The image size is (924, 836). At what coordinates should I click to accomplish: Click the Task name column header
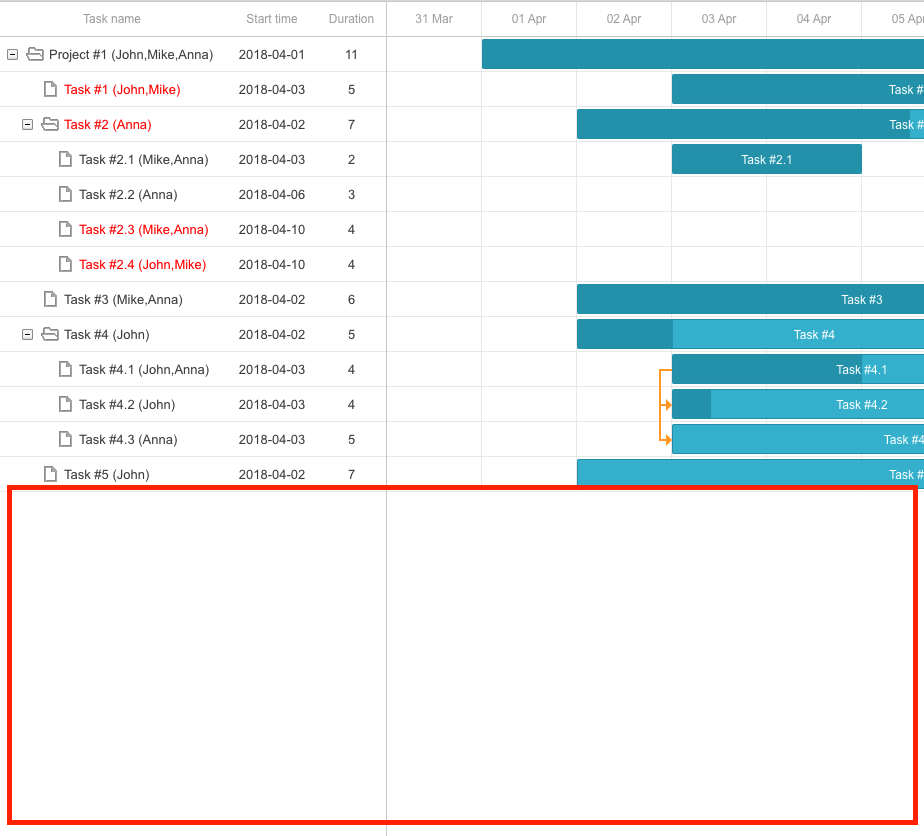click(x=112, y=19)
